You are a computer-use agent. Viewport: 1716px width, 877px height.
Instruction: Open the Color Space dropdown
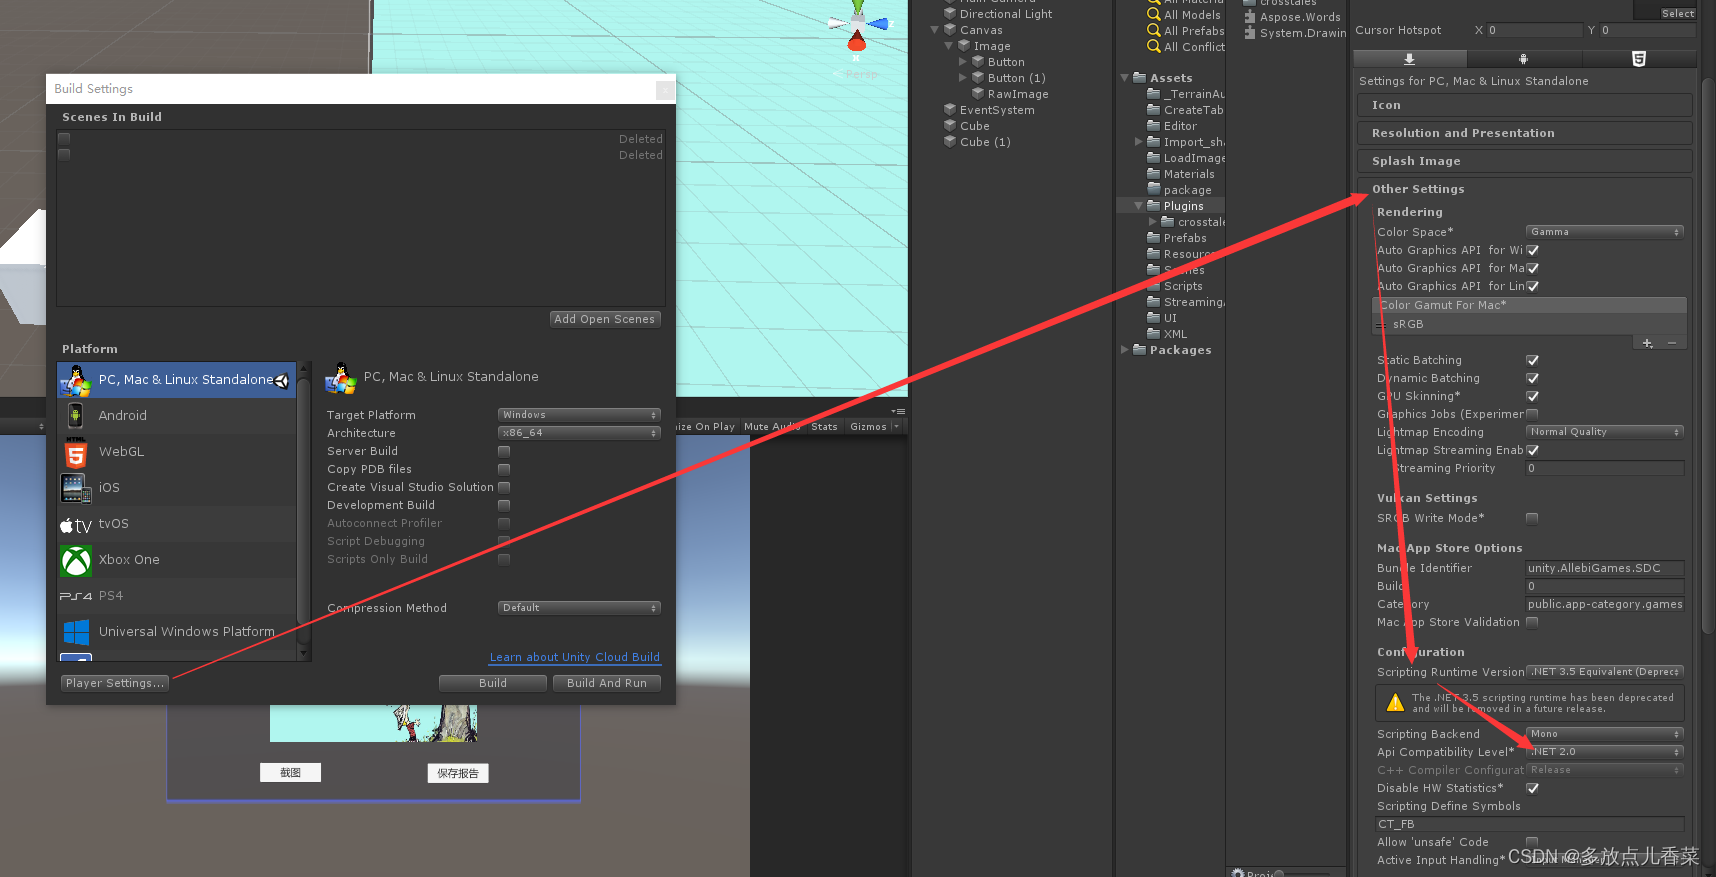[1604, 232]
